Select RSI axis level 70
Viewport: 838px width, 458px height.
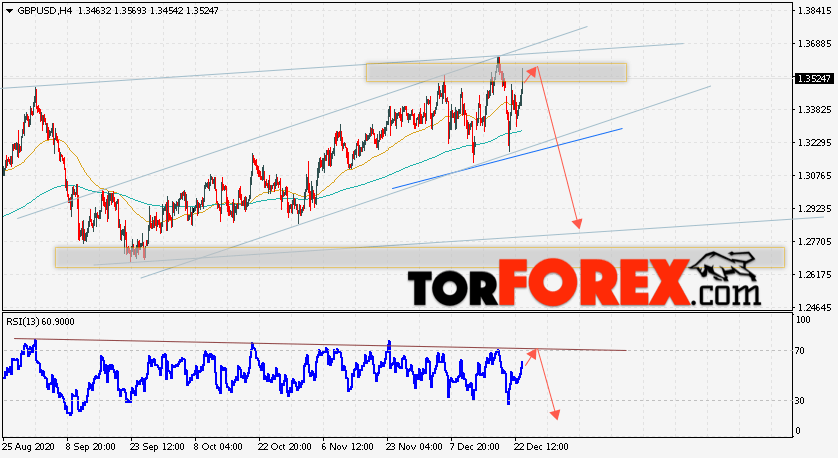800,351
